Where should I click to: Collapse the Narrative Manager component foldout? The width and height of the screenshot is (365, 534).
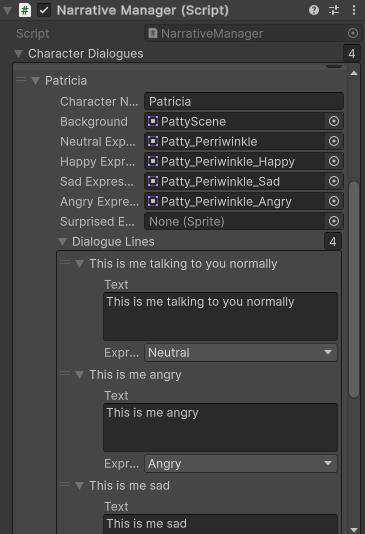pyautogui.click(x=7, y=11)
